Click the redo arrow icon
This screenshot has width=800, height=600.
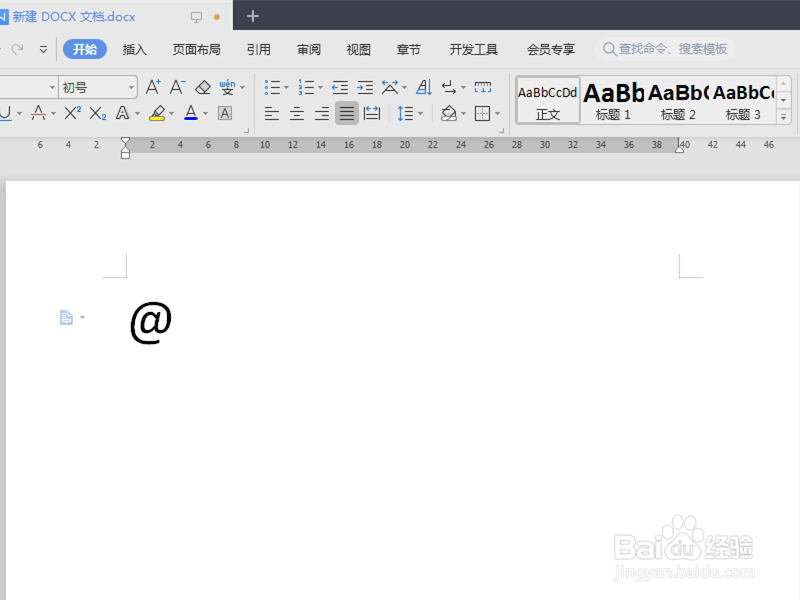pyautogui.click(x=18, y=49)
